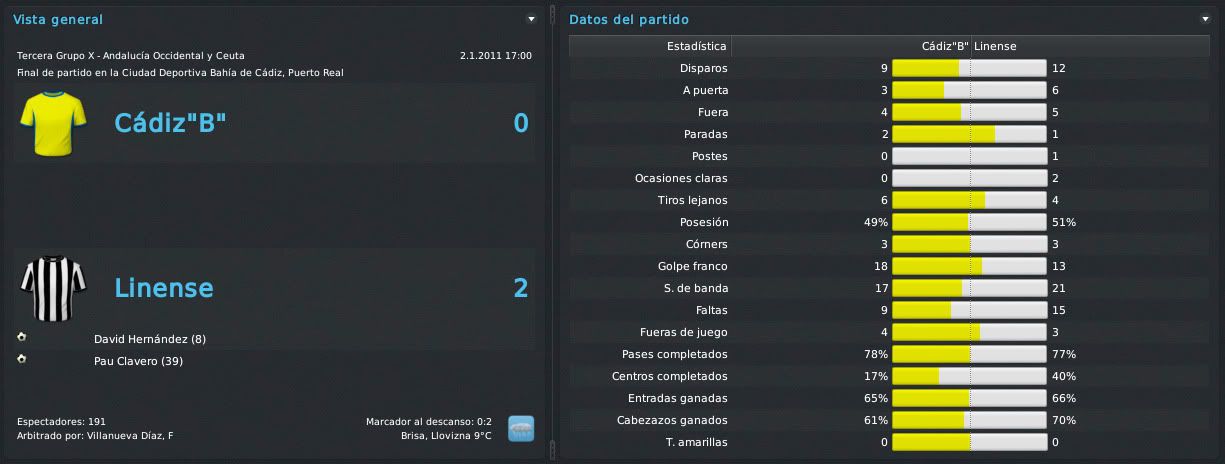
Task: Click the Posesión percentage bar
Action: click(969, 222)
